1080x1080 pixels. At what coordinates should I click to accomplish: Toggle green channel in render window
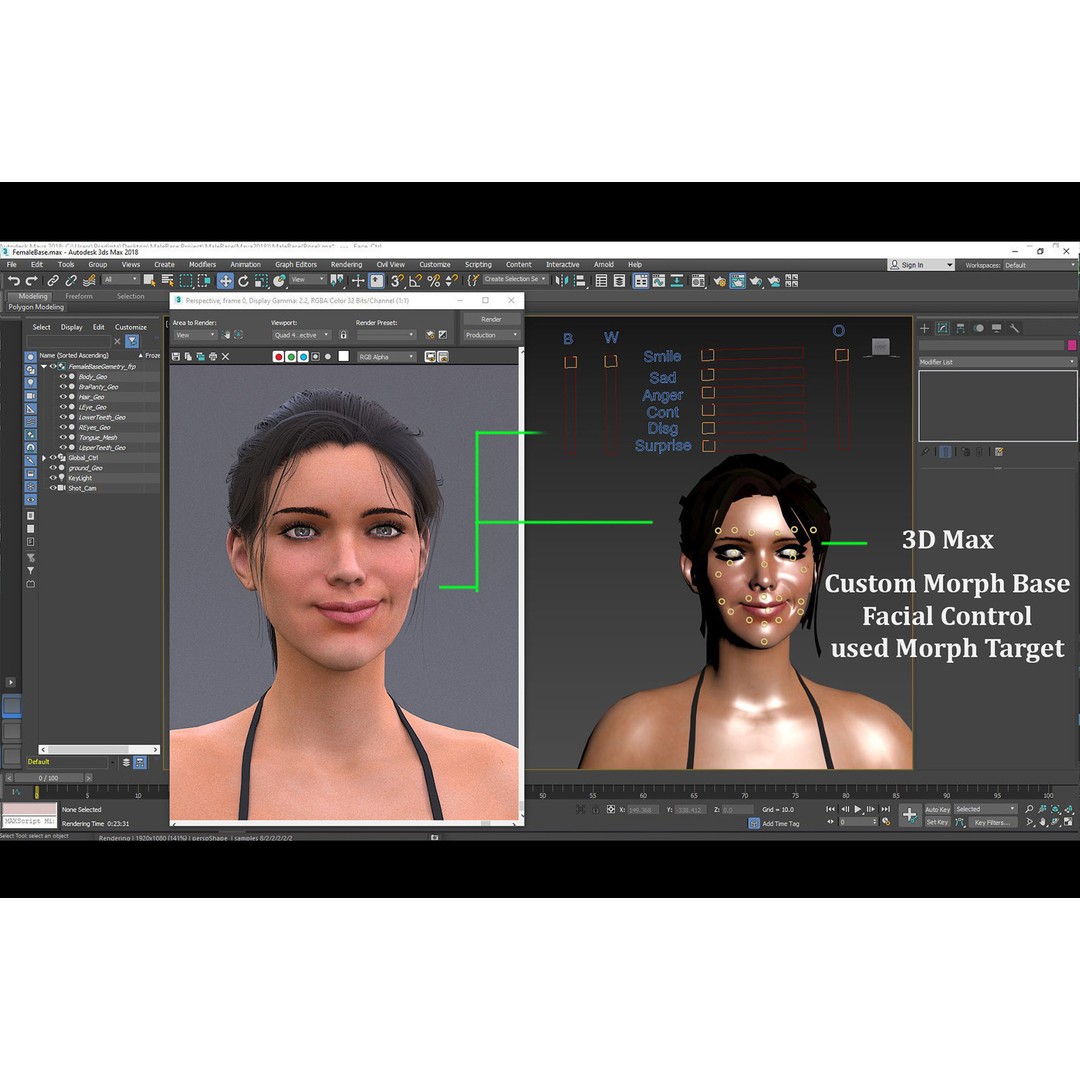click(291, 356)
